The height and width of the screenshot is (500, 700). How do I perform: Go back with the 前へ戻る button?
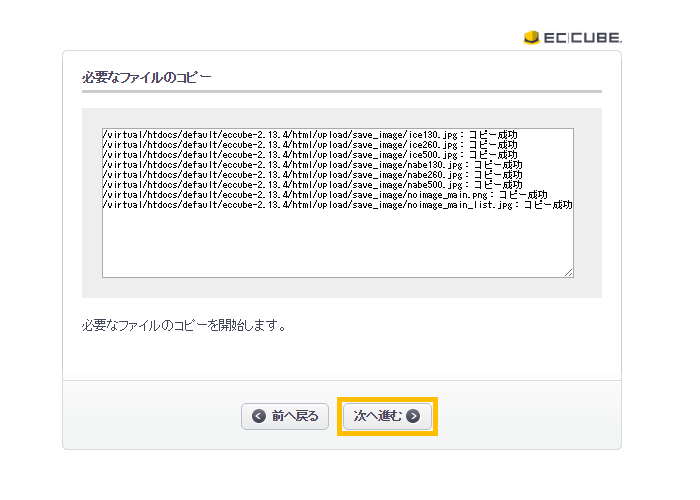285,416
